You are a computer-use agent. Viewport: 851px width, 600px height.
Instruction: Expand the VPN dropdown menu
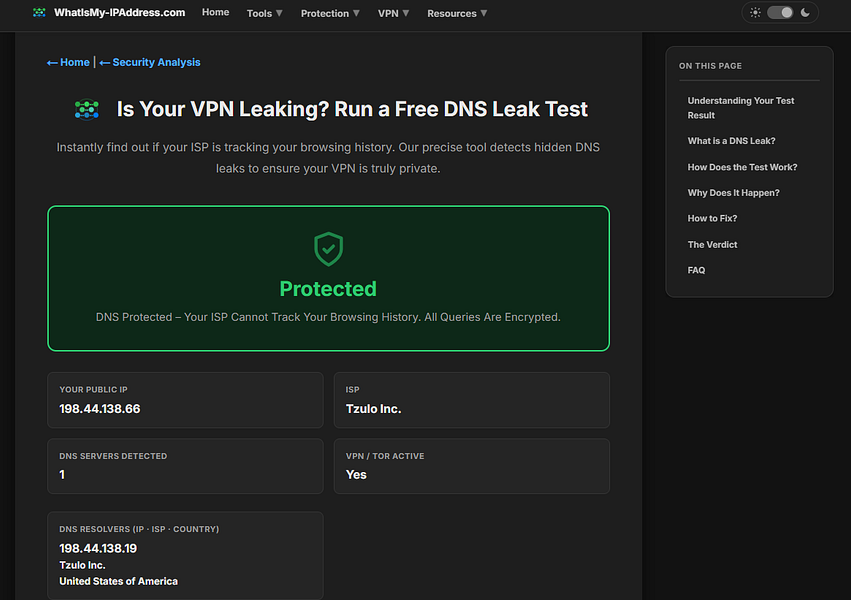[x=393, y=14]
